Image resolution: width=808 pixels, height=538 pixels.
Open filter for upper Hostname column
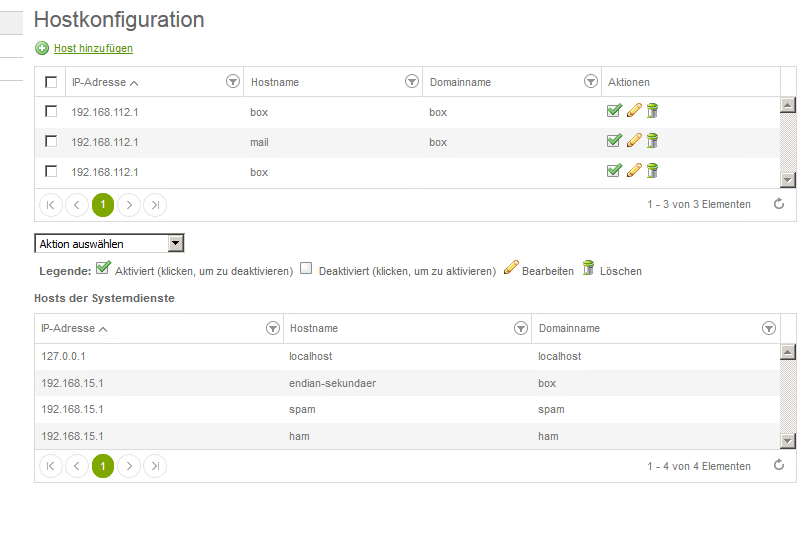click(411, 82)
